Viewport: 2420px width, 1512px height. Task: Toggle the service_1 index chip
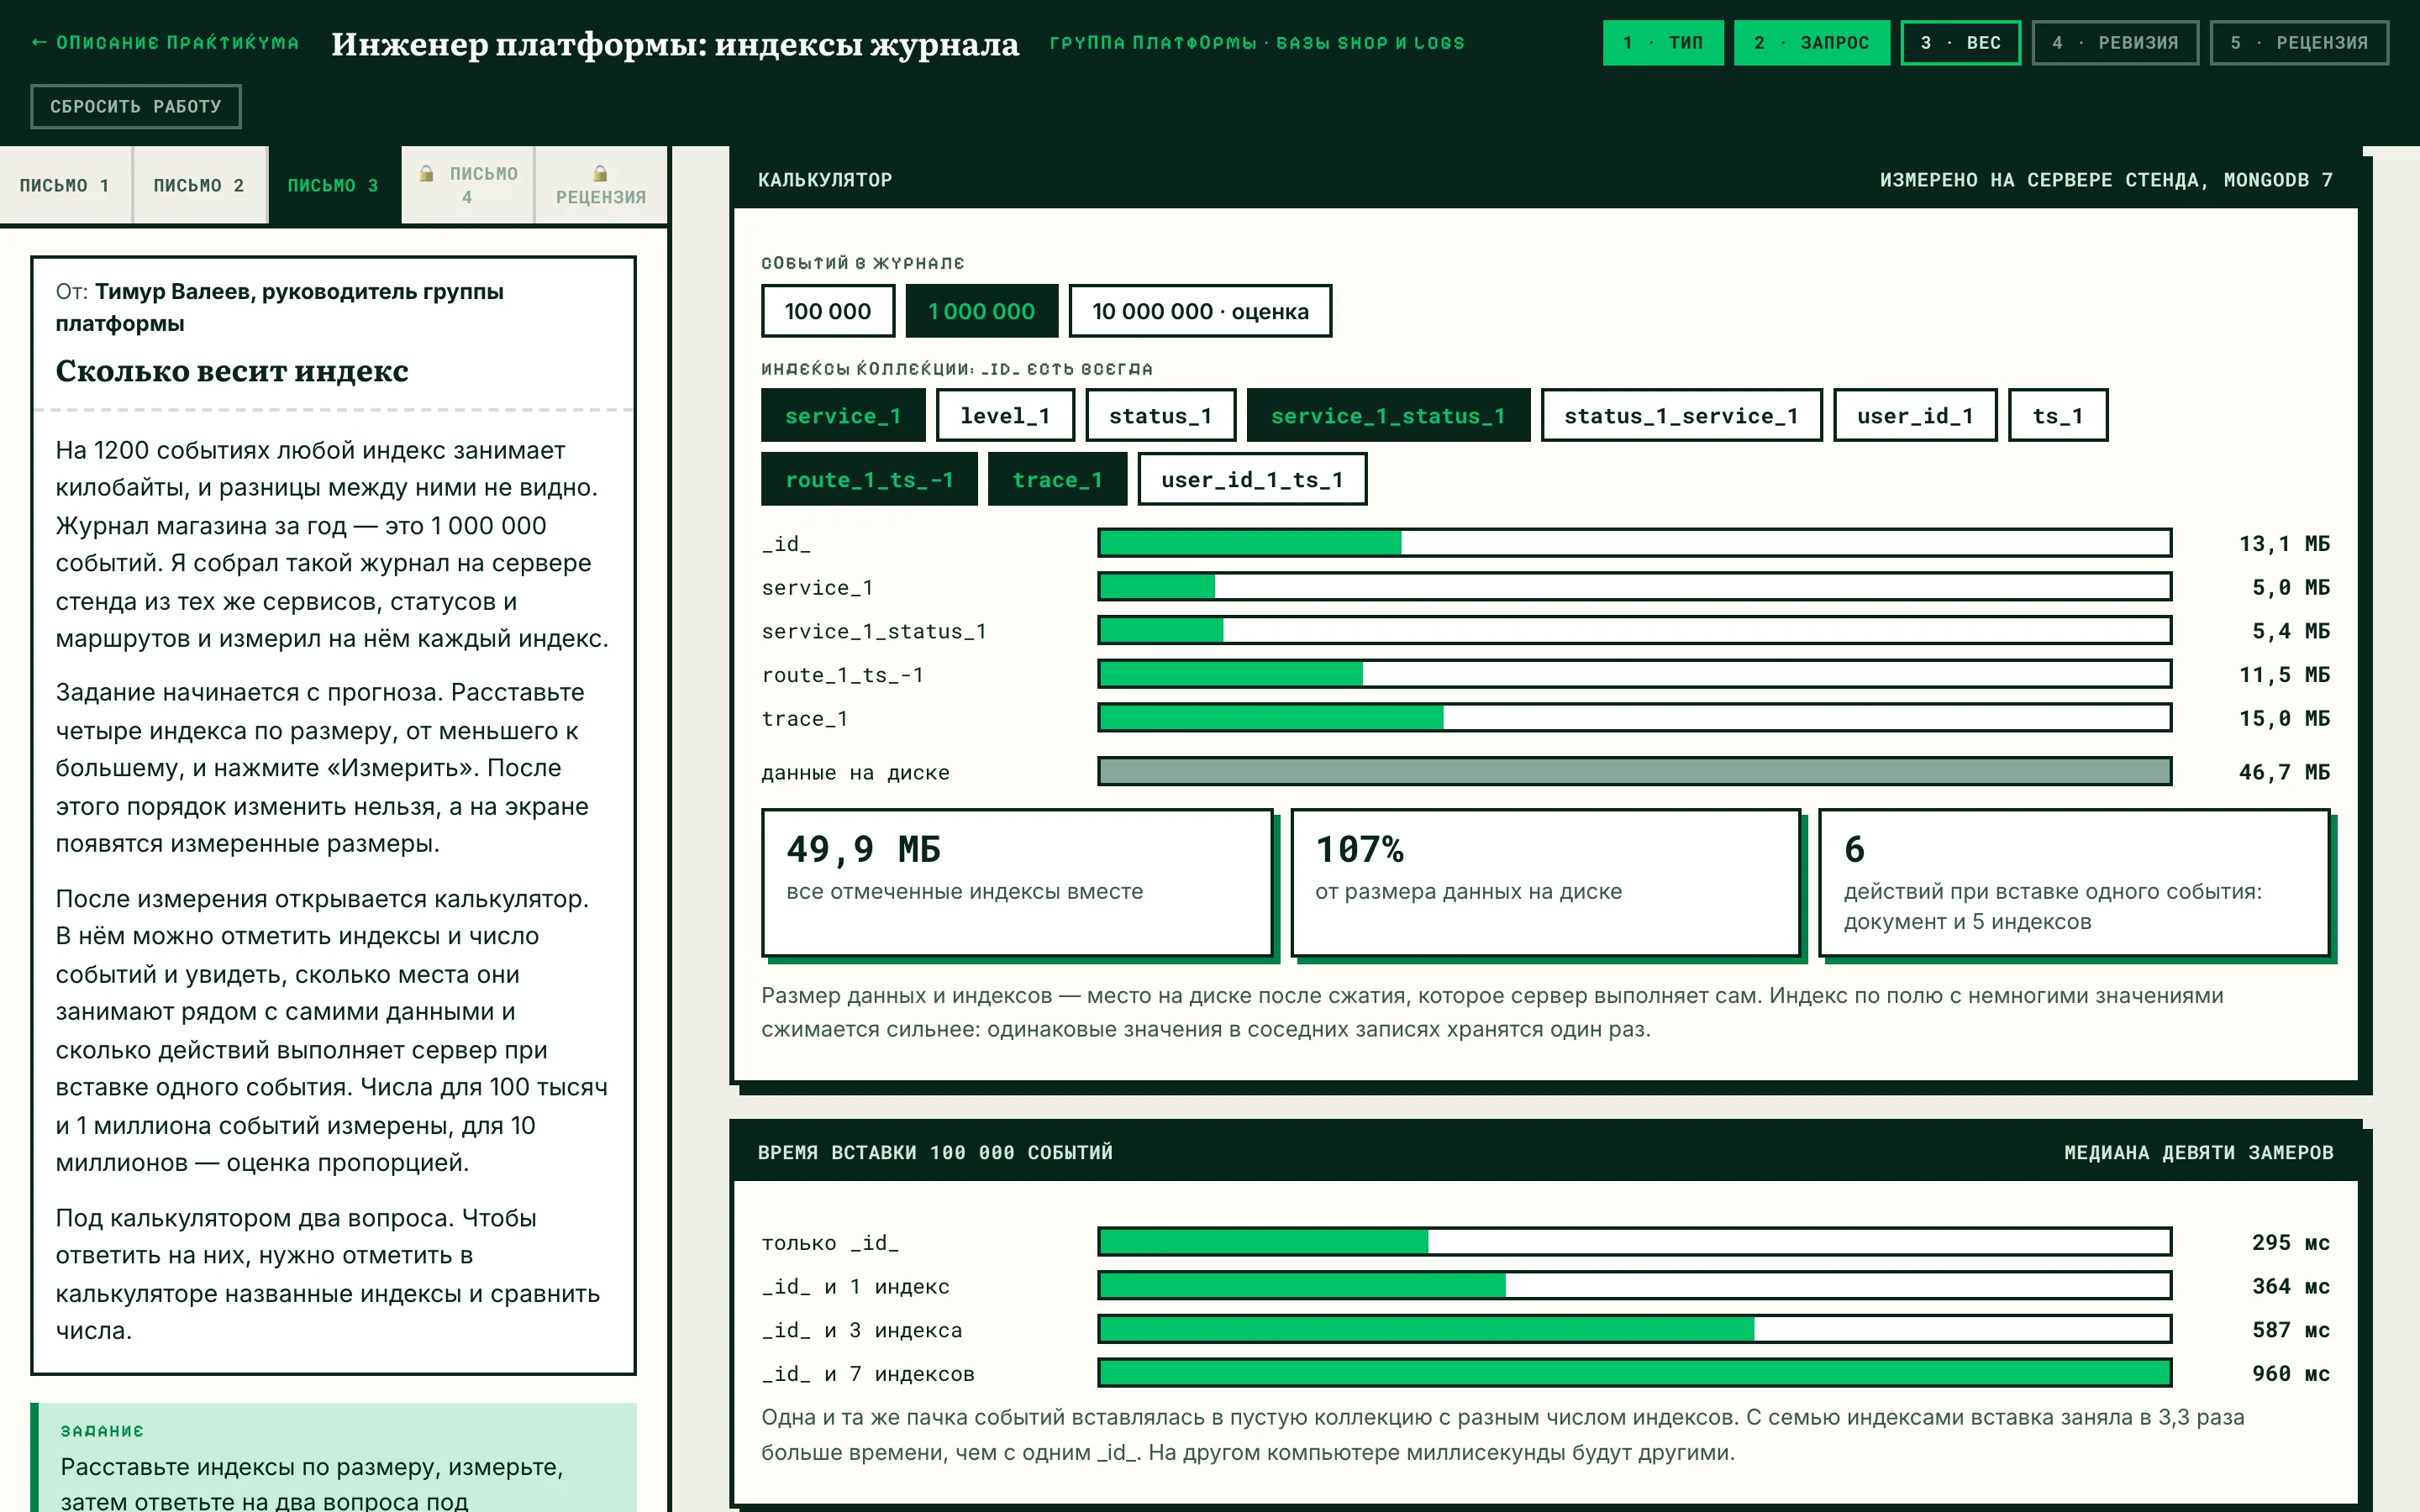point(843,415)
